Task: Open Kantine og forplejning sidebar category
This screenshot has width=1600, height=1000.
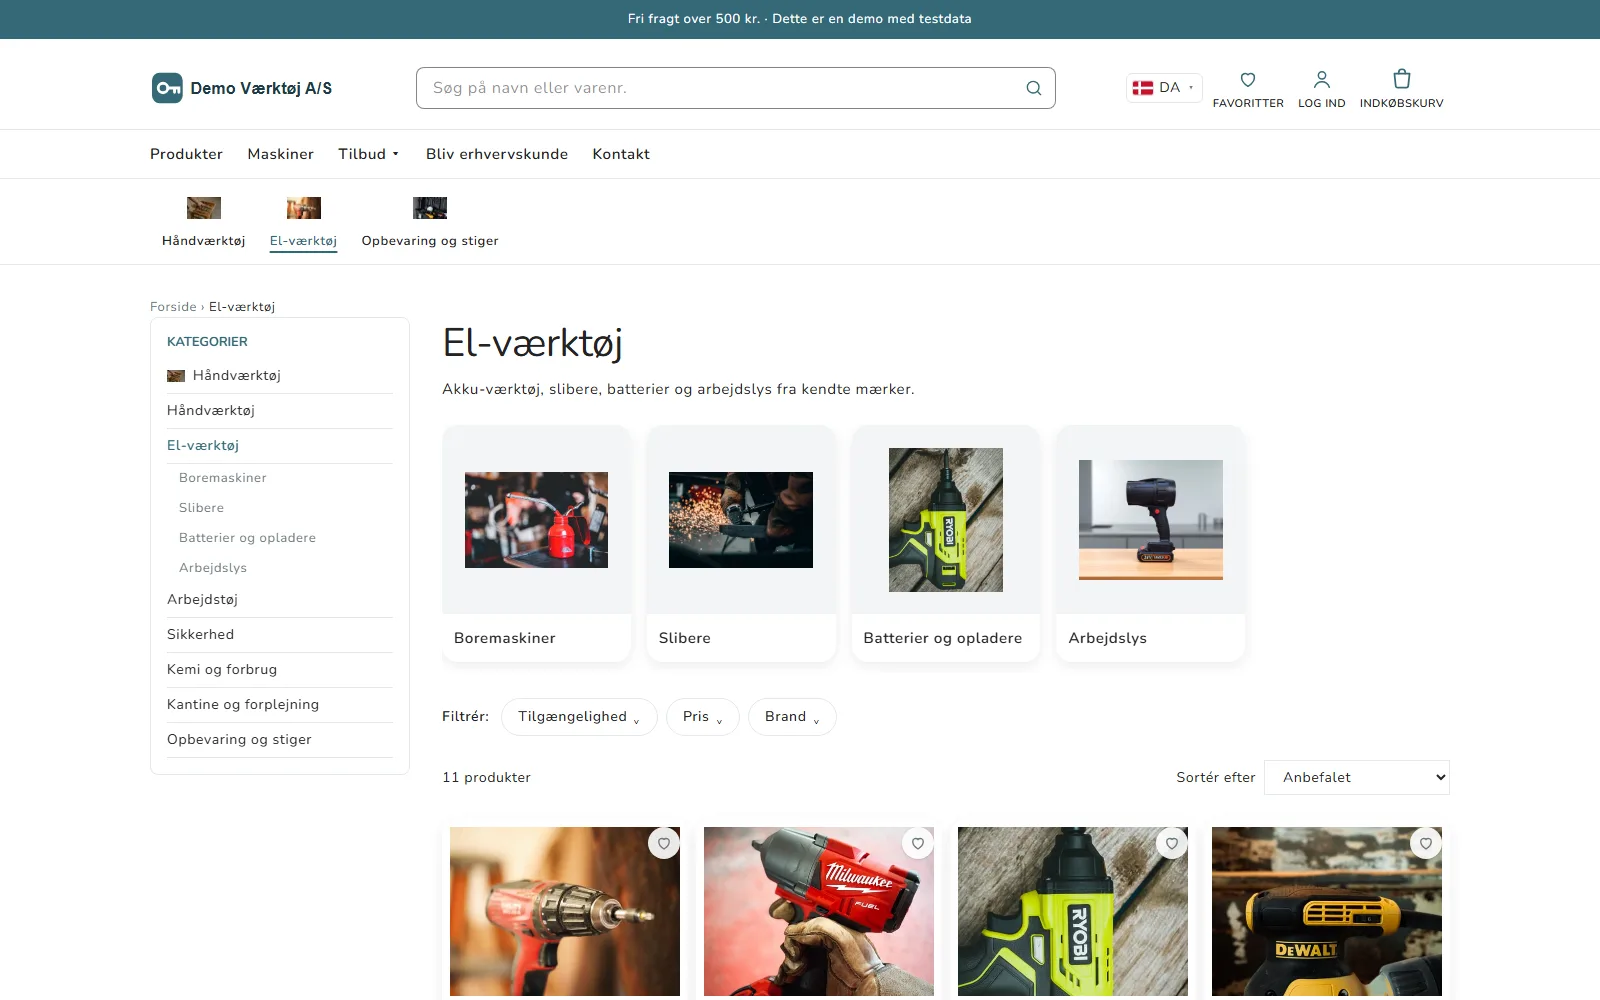Action: (243, 705)
